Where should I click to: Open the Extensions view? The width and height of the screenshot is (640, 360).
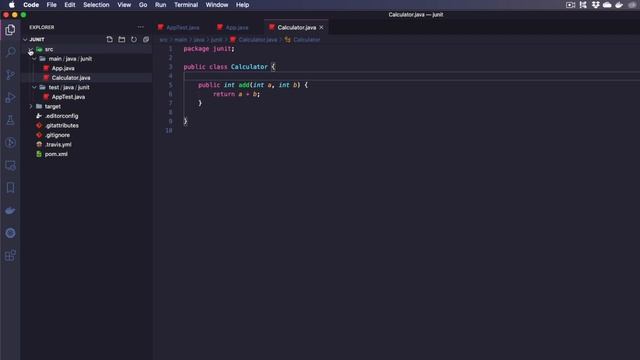coord(10,256)
